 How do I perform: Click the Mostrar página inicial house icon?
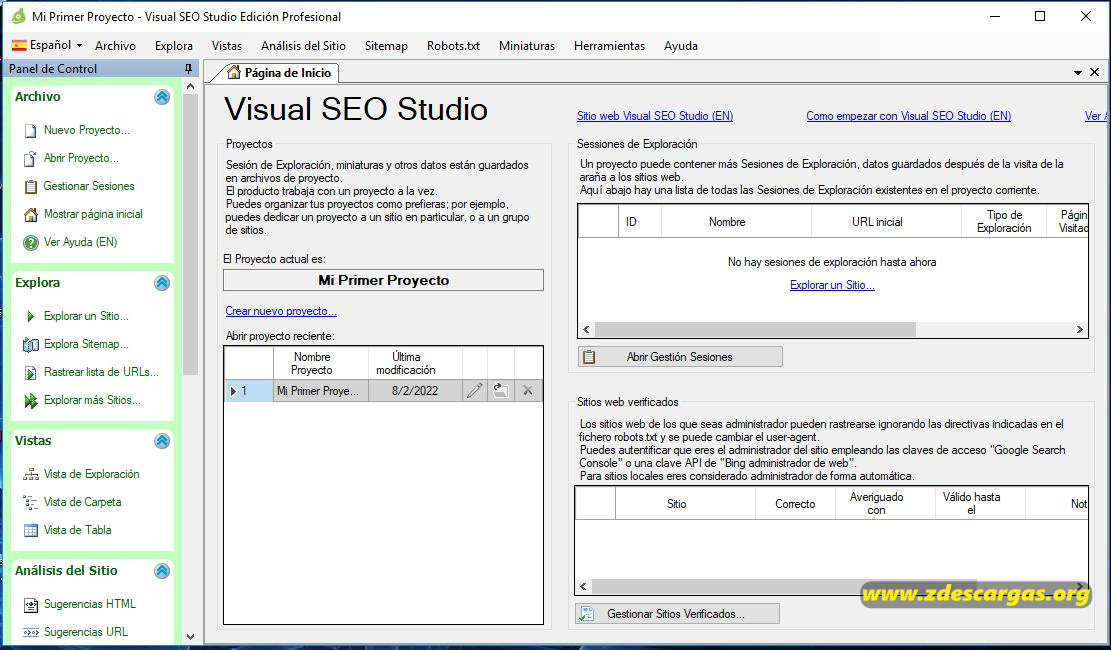(30, 214)
